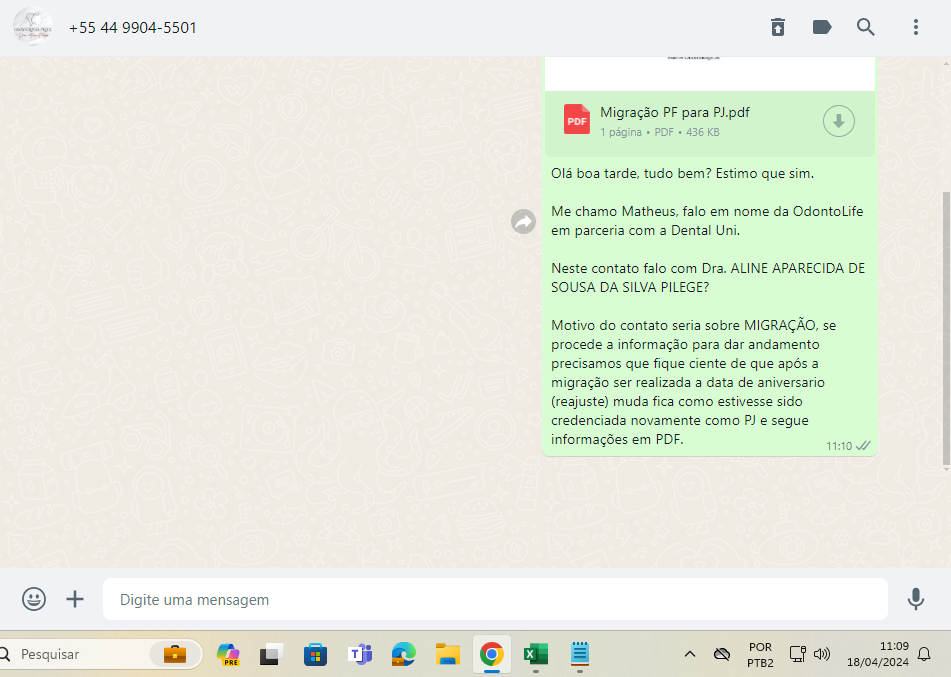Open Microsoft Edge from taskbar
The image size is (951, 677).
point(403,654)
